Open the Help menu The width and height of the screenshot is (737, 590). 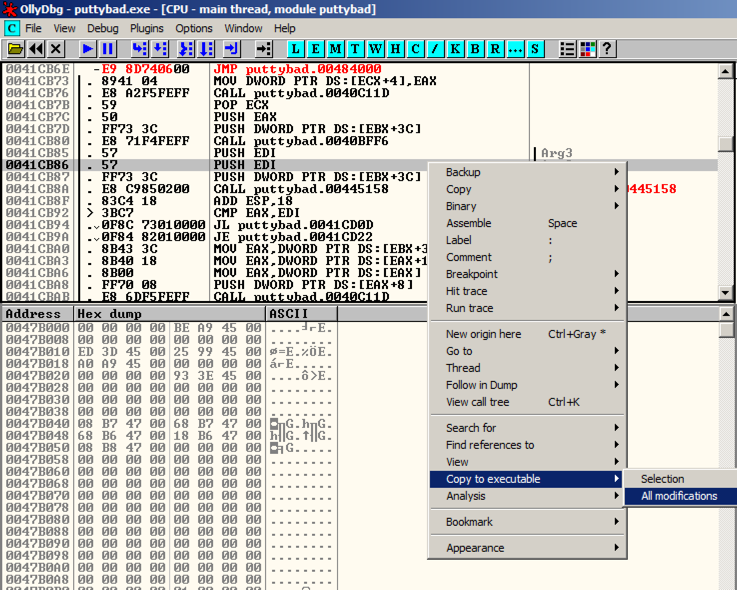coord(284,28)
